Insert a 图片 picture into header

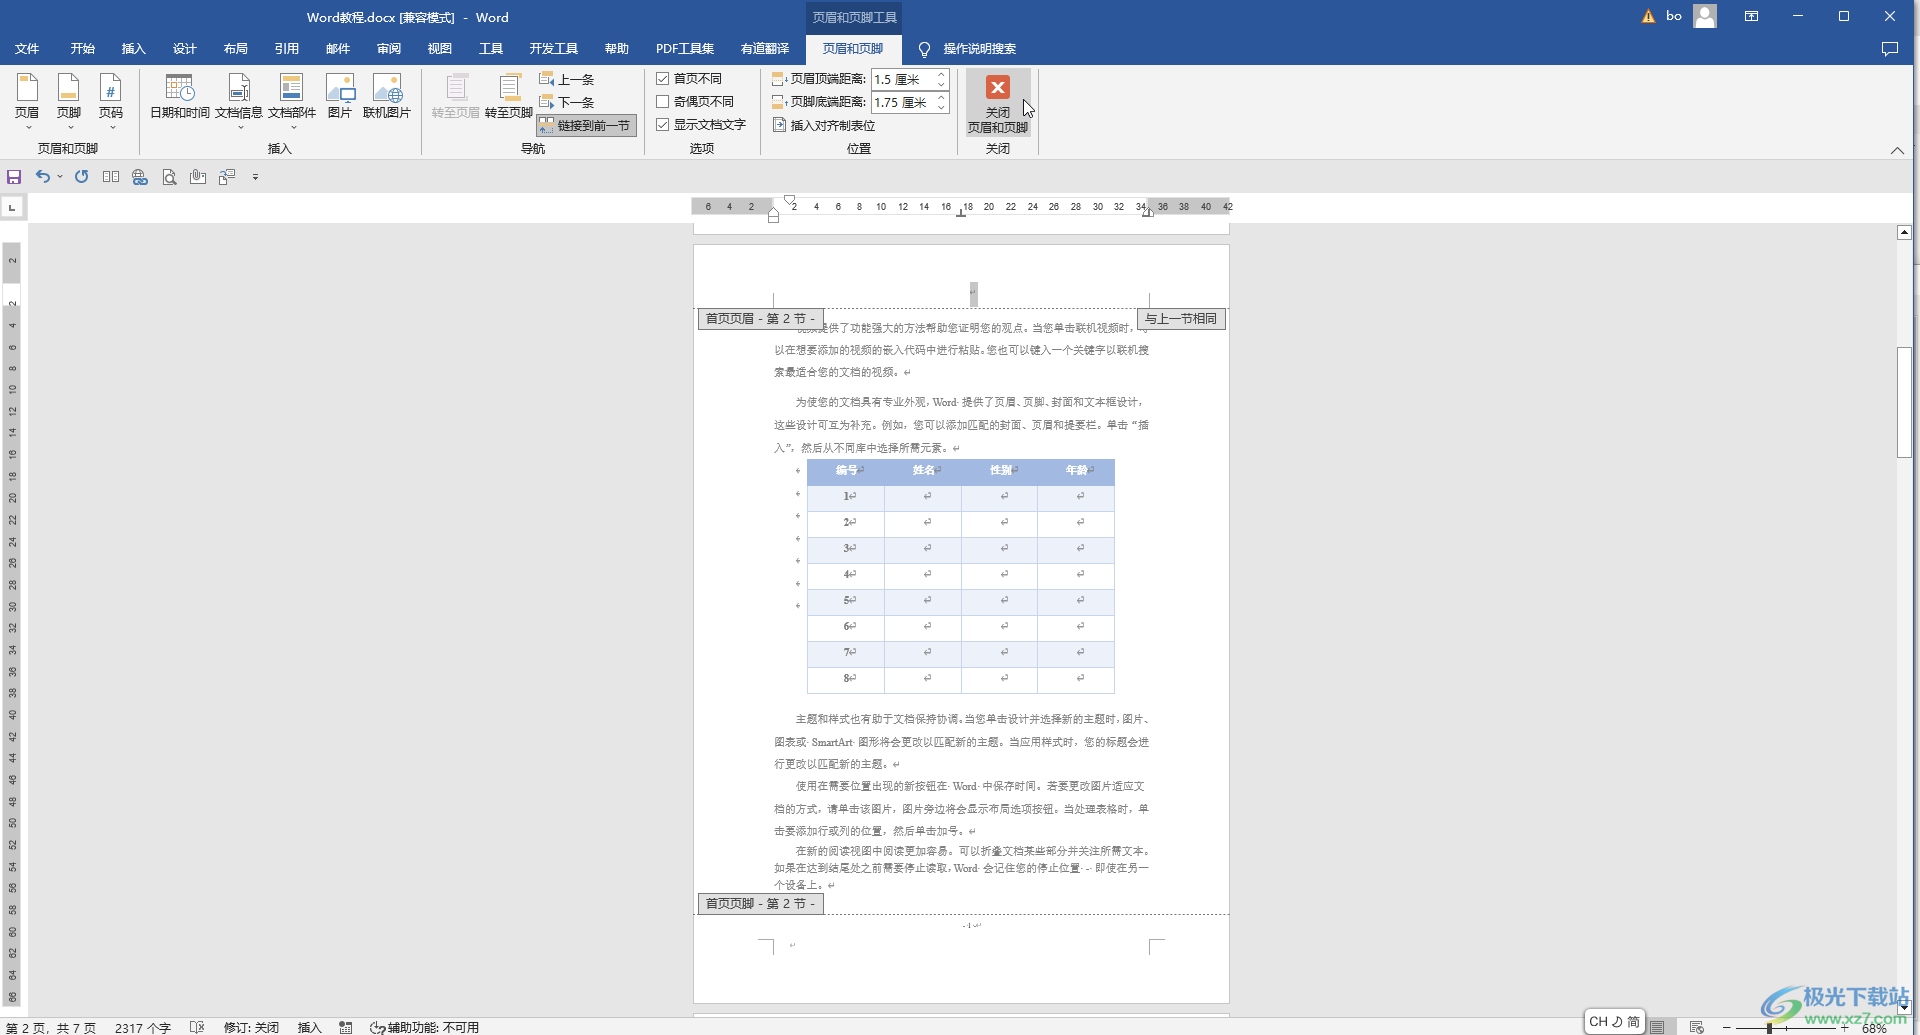point(340,97)
